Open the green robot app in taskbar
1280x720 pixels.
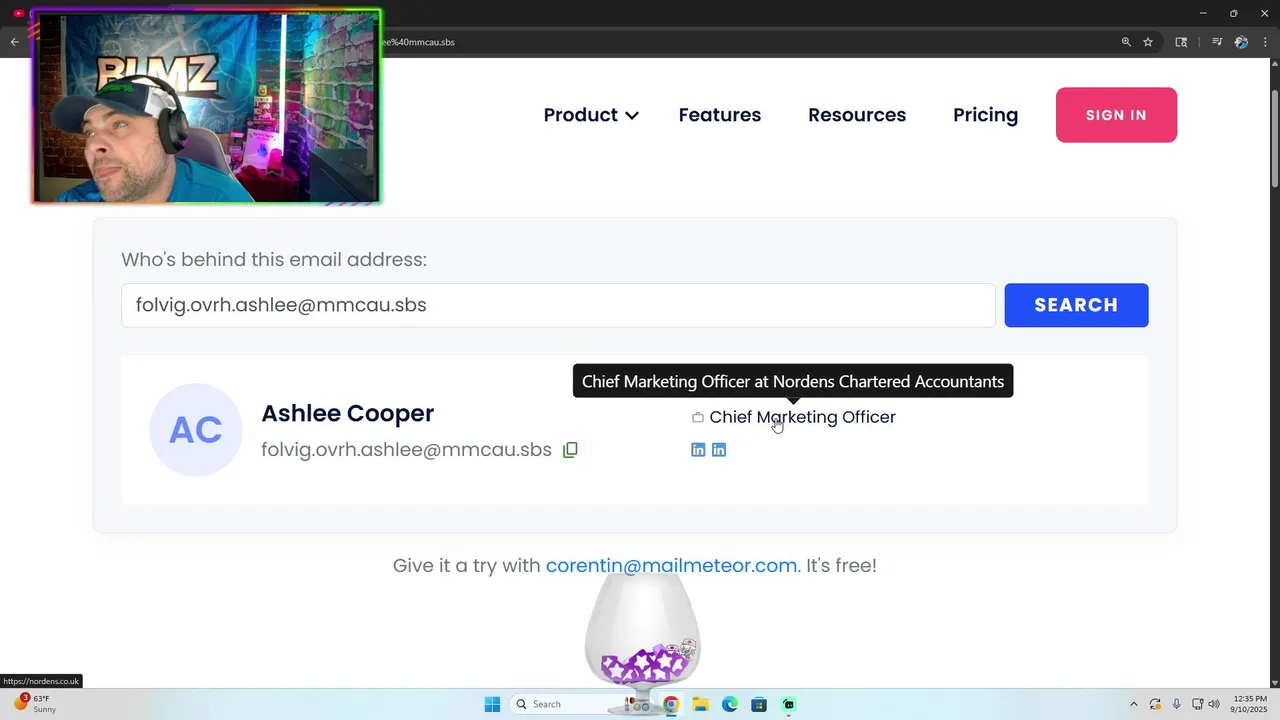(789, 704)
